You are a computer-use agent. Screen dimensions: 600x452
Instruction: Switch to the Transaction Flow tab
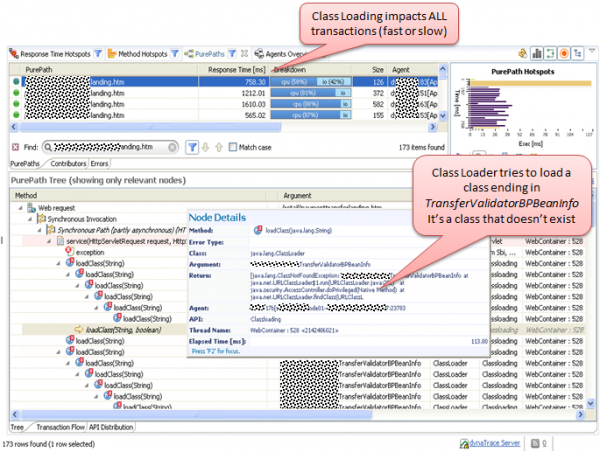(x=60, y=427)
